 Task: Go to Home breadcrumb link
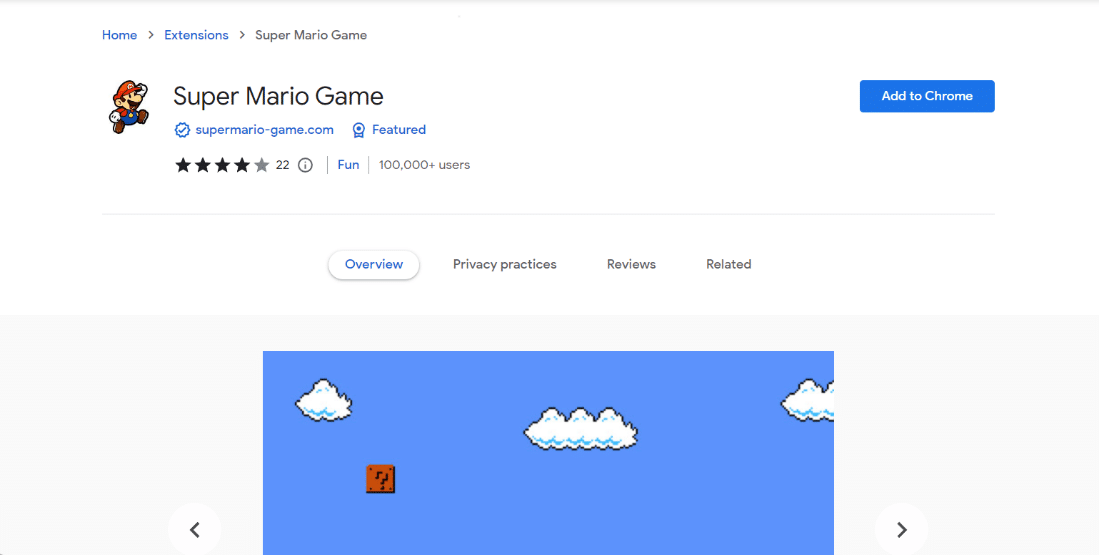[119, 35]
